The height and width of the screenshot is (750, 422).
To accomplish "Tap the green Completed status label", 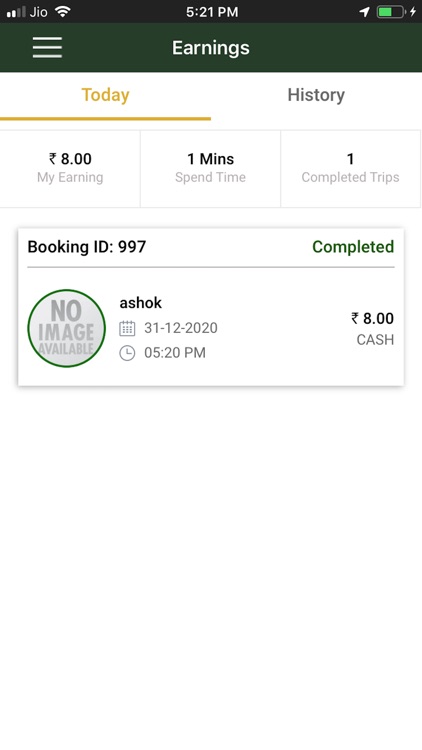I will tap(353, 247).
